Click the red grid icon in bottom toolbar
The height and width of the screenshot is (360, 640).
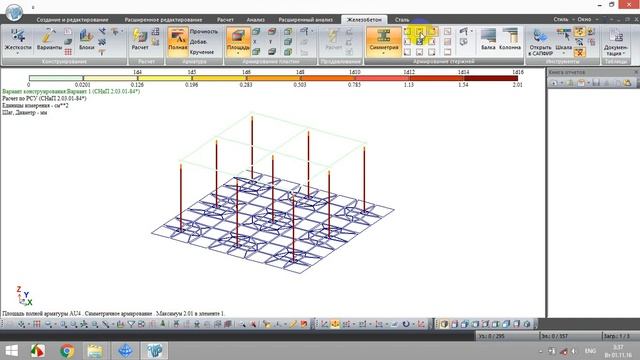coord(37,324)
